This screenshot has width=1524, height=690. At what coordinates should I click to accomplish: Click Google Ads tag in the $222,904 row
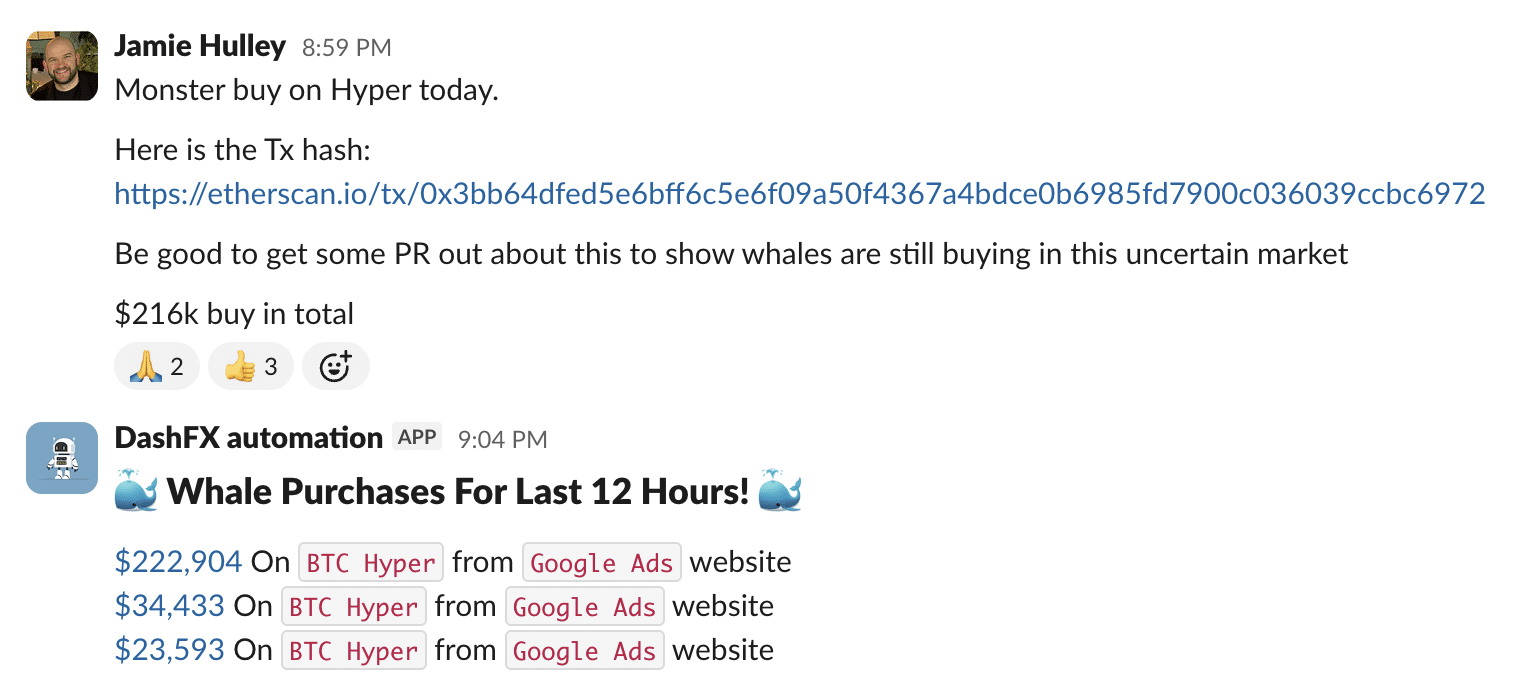(x=602, y=563)
